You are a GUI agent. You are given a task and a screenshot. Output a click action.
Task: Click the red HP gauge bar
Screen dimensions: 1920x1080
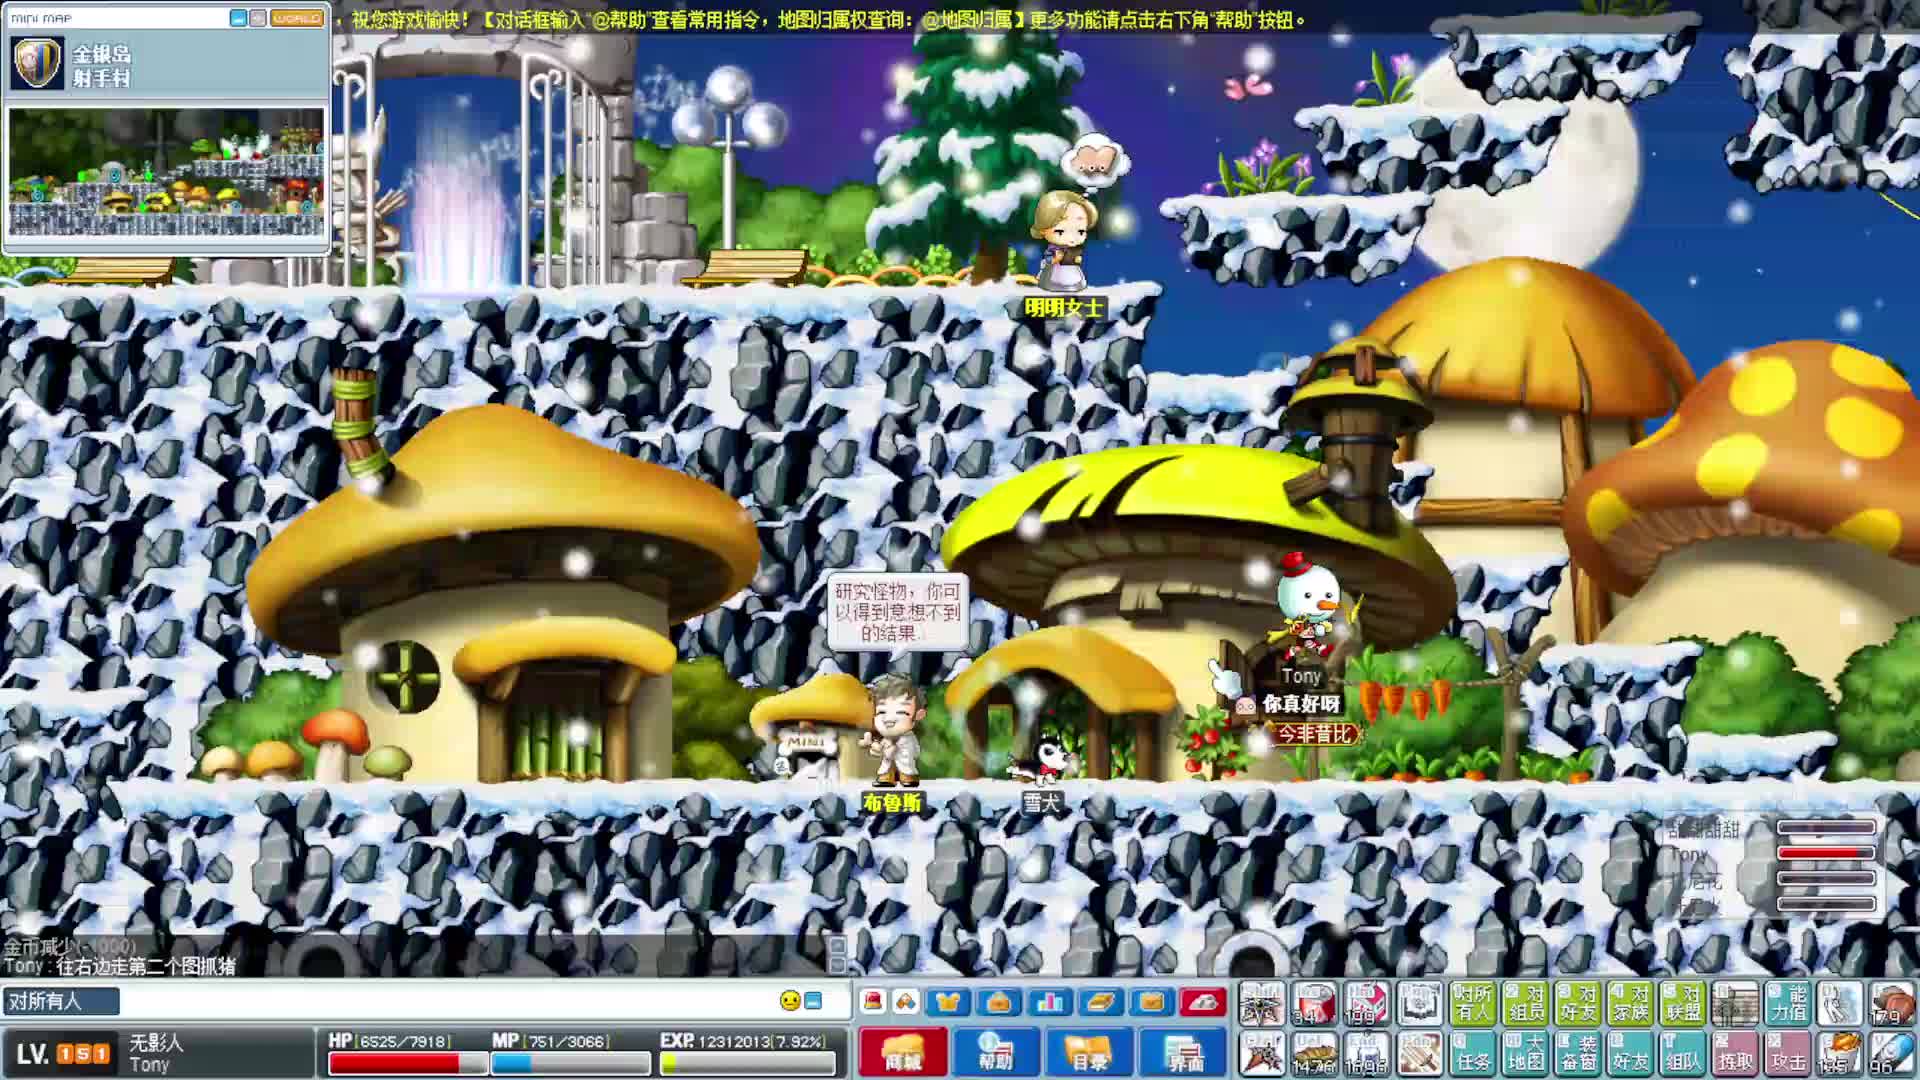(392, 1063)
